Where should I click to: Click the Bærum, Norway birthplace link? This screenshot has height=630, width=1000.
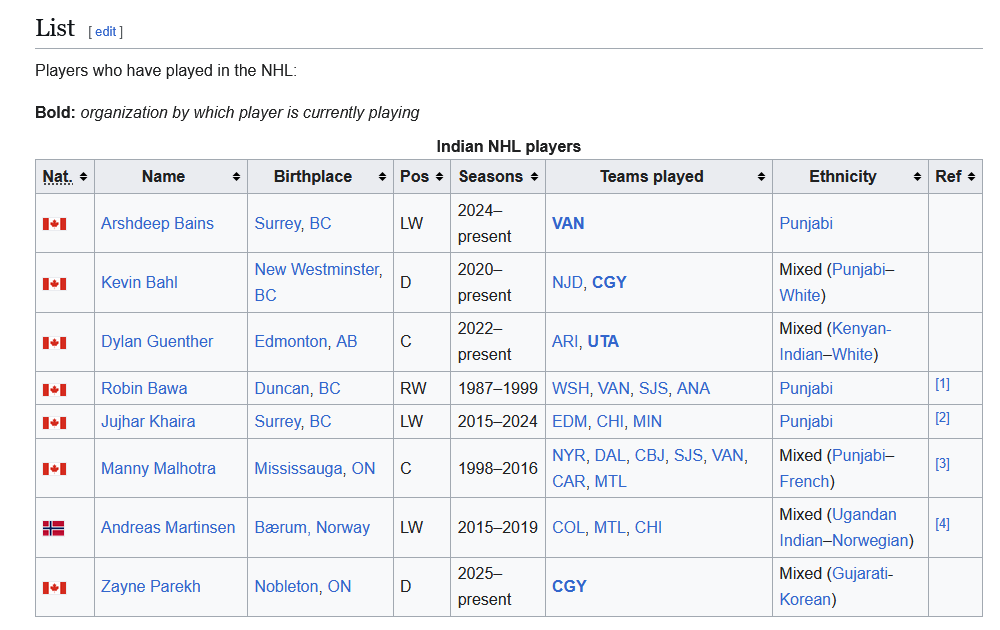pyautogui.click(x=312, y=528)
